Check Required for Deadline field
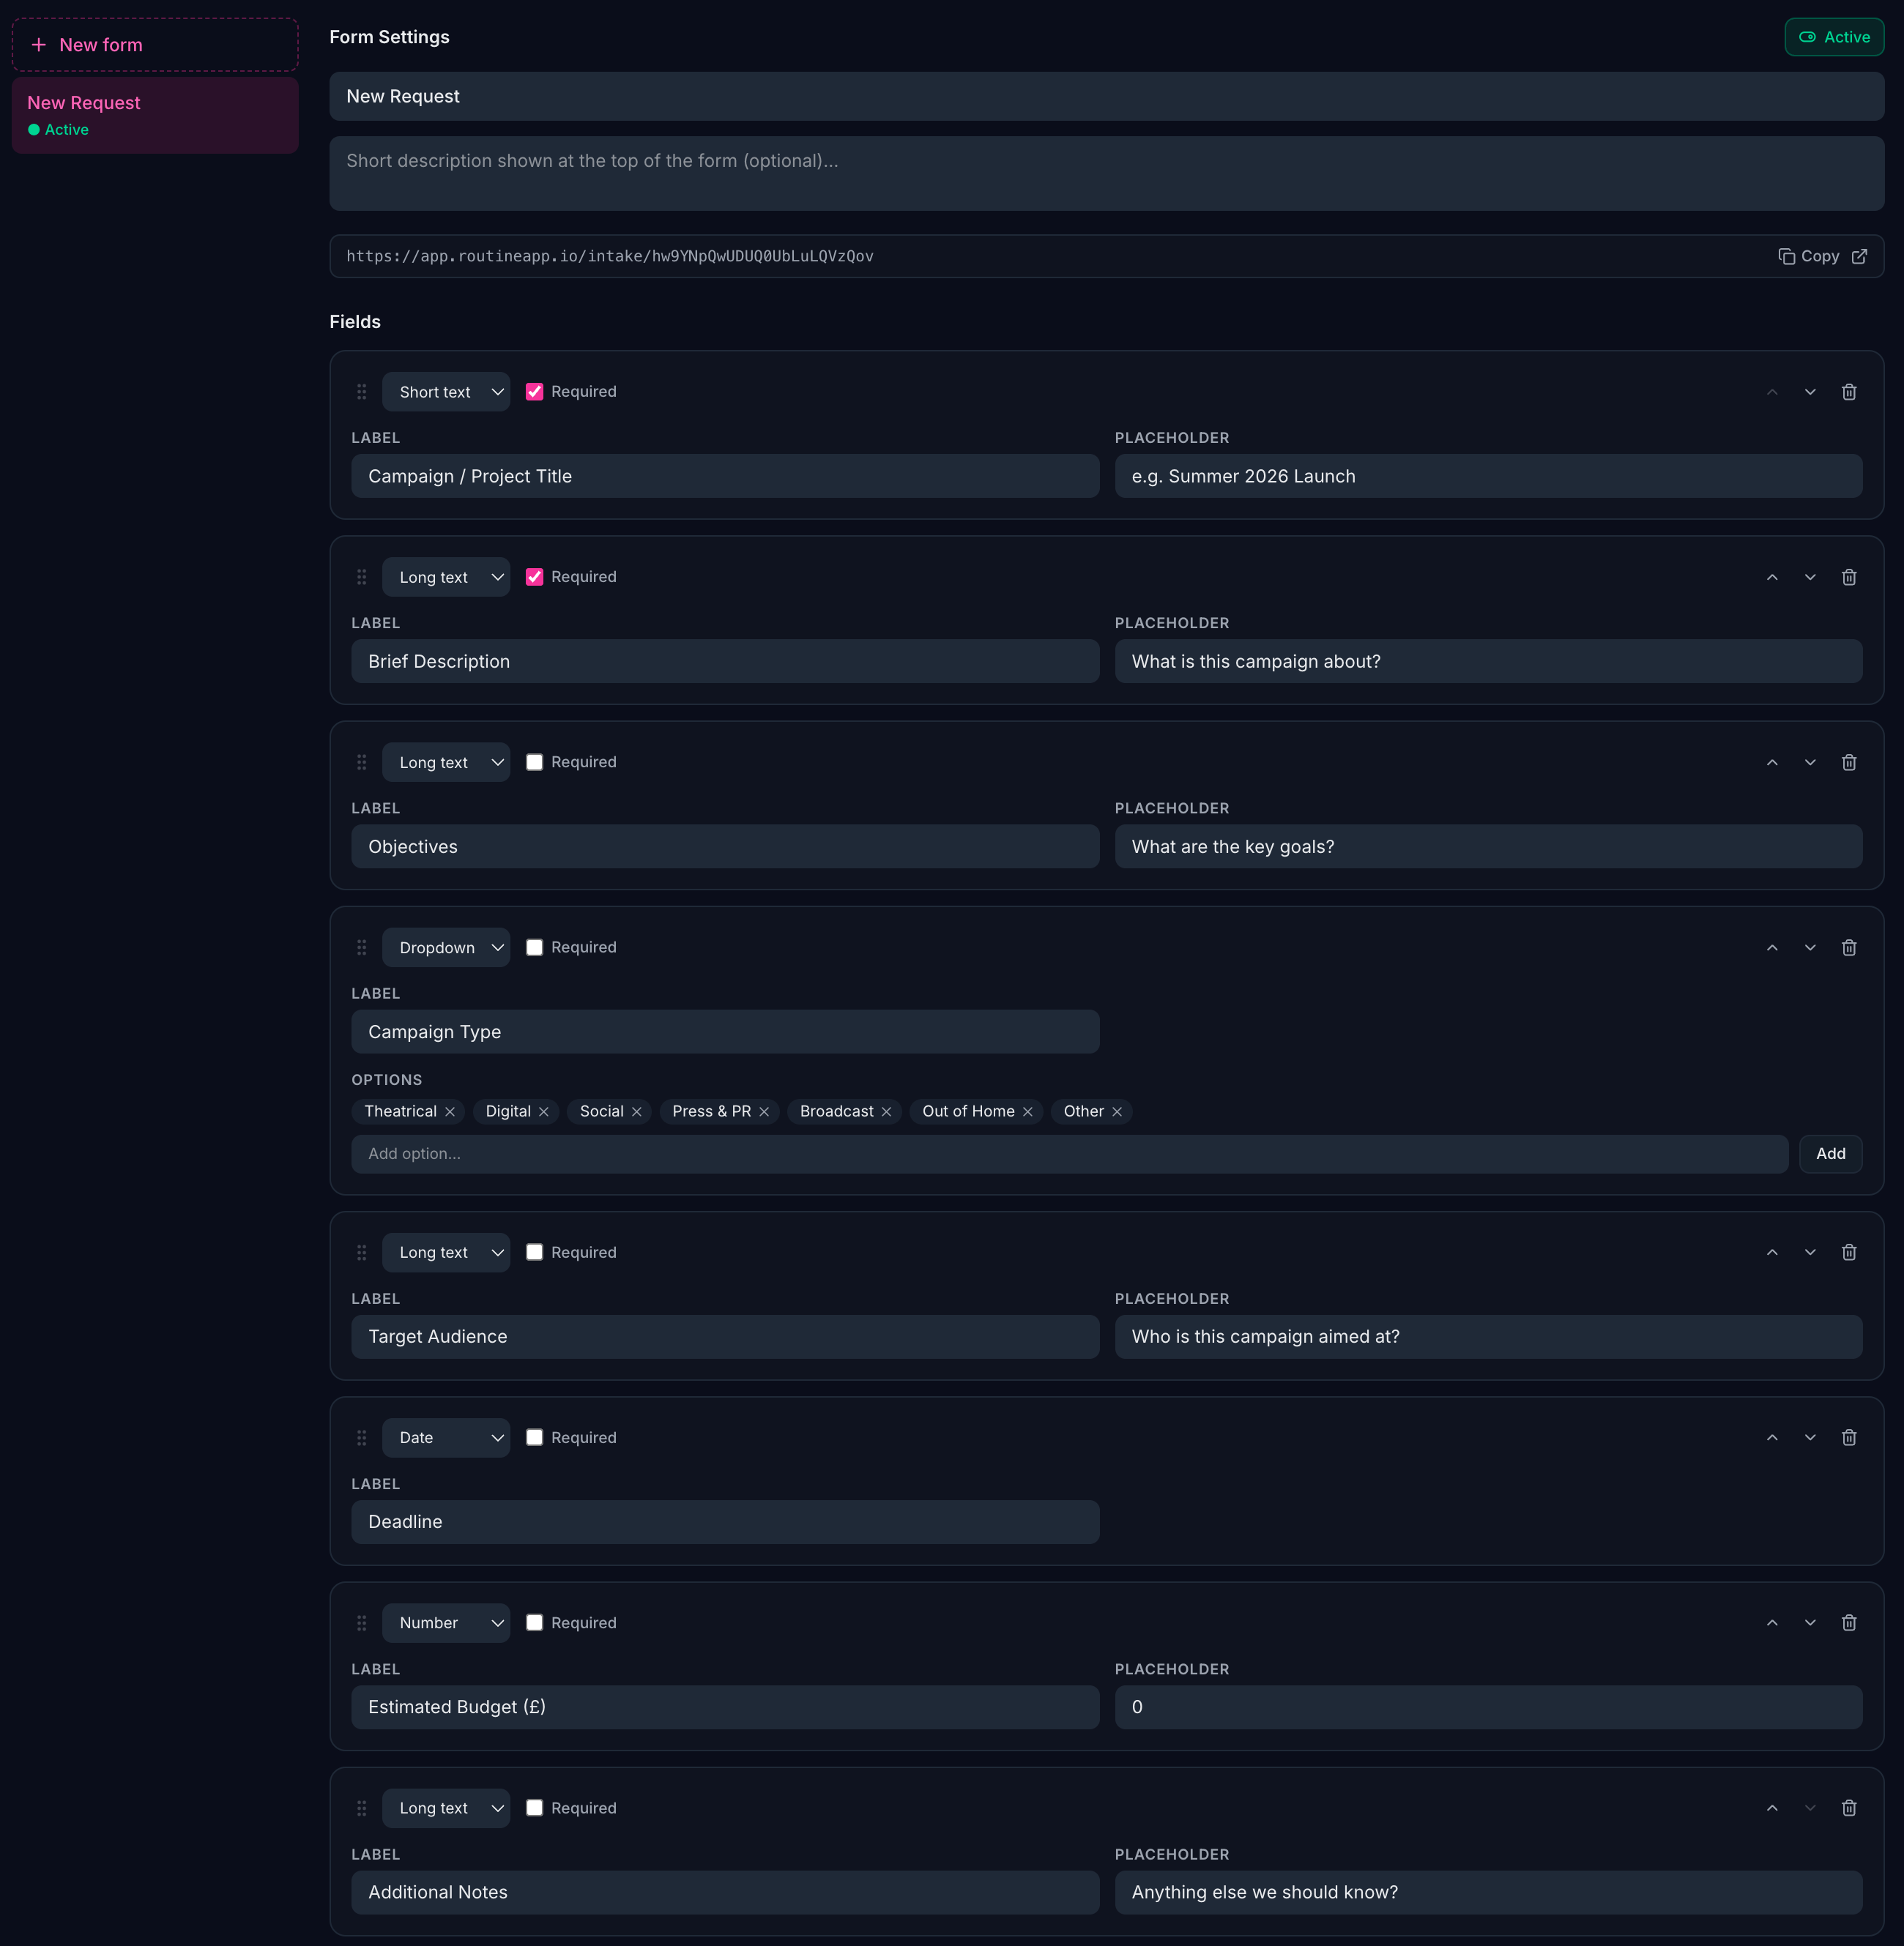 [535, 1437]
